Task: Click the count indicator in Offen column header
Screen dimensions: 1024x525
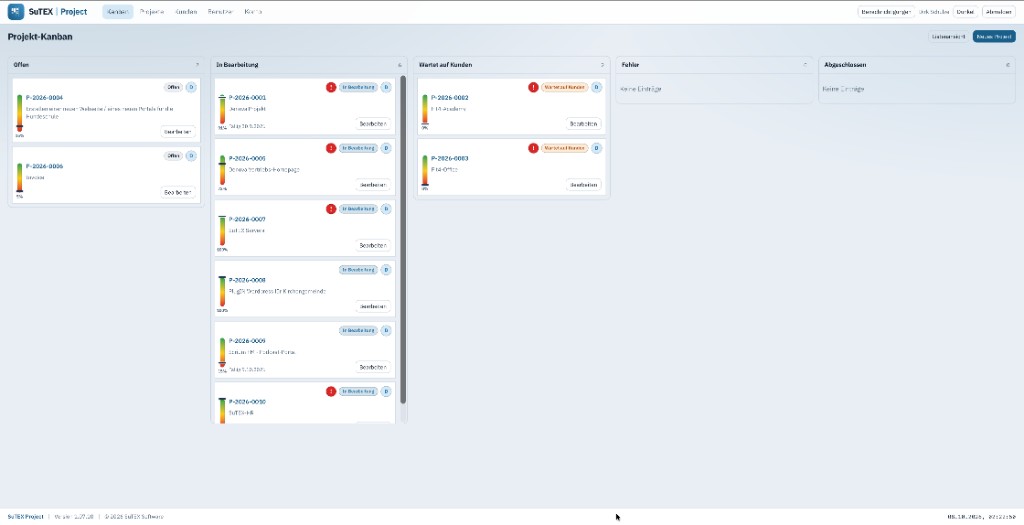Action: pyautogui.click(x=197, y=65)
